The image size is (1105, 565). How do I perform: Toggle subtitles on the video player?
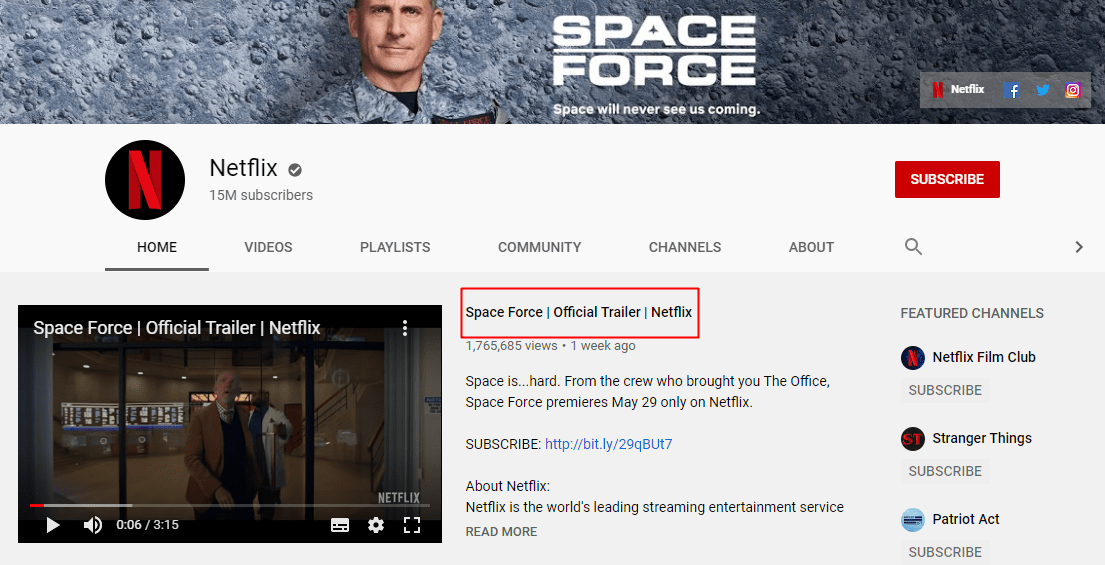pos(340,525)
